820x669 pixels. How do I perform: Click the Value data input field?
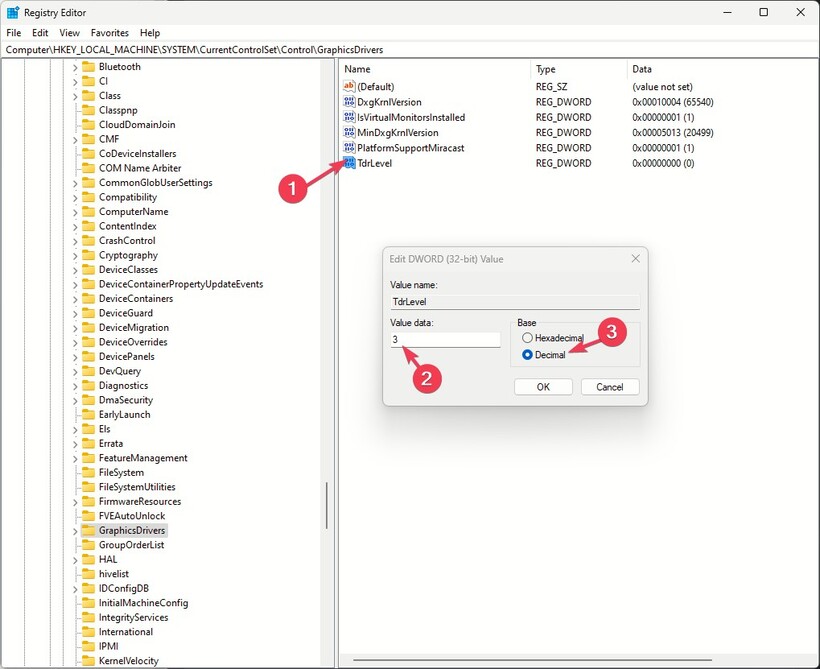click(445, 340)
